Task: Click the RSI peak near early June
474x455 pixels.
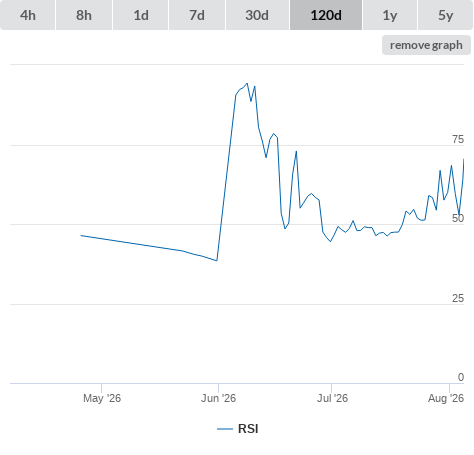Action: click(247, 83)
